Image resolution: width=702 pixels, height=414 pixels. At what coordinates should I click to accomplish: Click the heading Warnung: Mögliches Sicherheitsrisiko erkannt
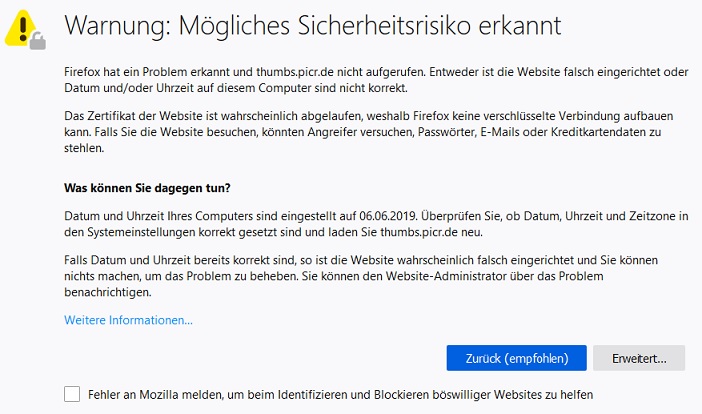pos(312,26)
